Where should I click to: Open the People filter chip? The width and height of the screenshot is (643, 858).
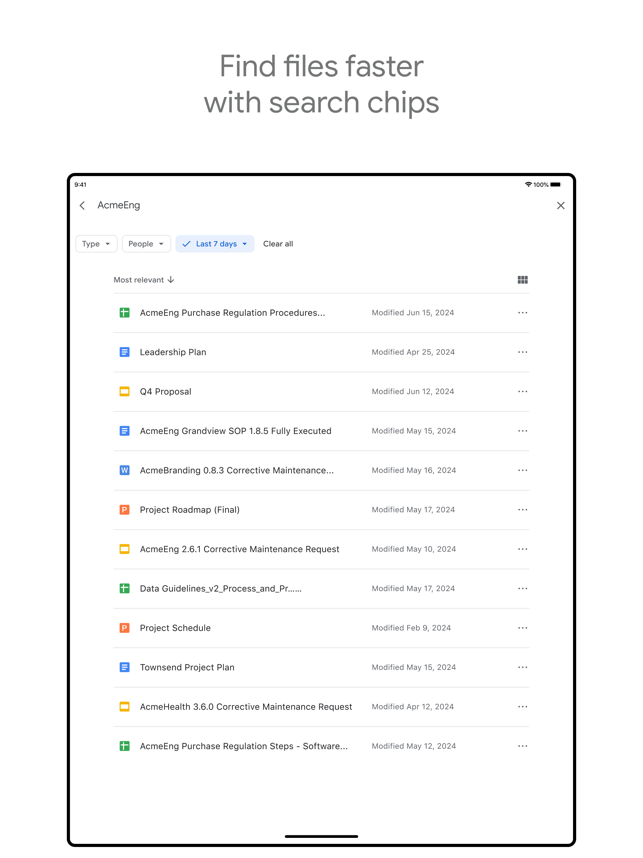click(146, 244)
